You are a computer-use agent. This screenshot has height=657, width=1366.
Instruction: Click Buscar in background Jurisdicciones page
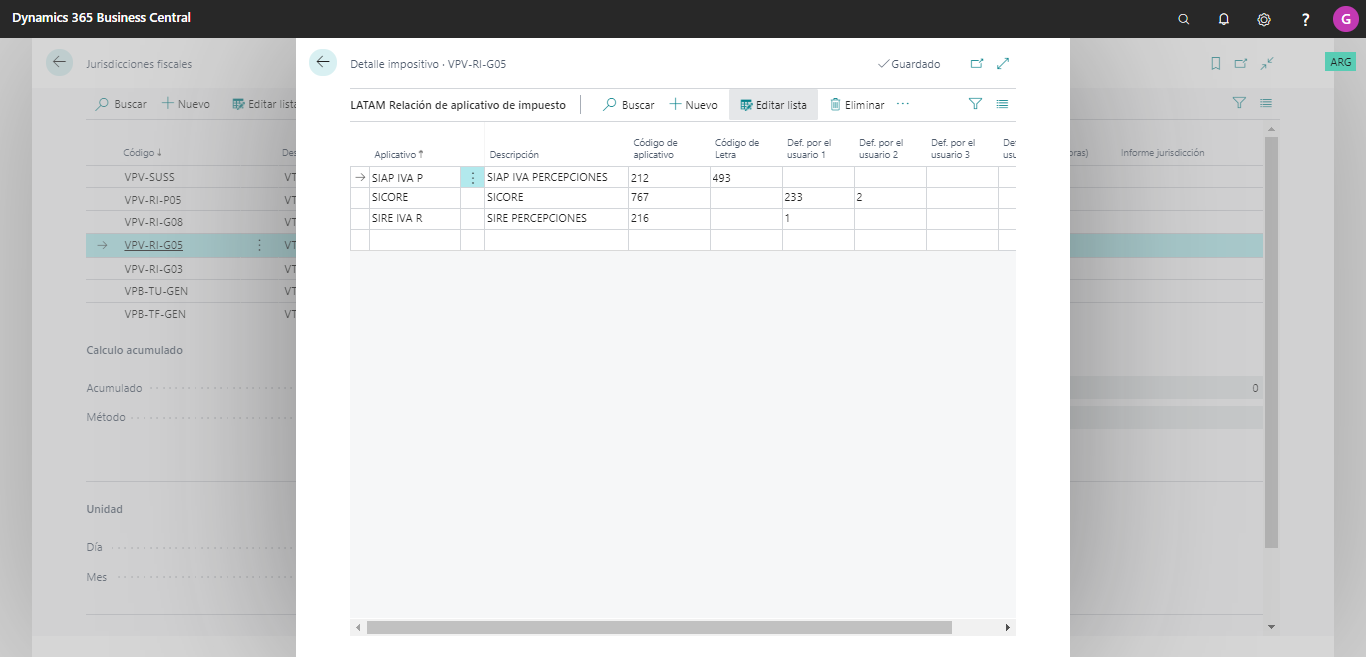pyautogui.click(x=121, y=104)
